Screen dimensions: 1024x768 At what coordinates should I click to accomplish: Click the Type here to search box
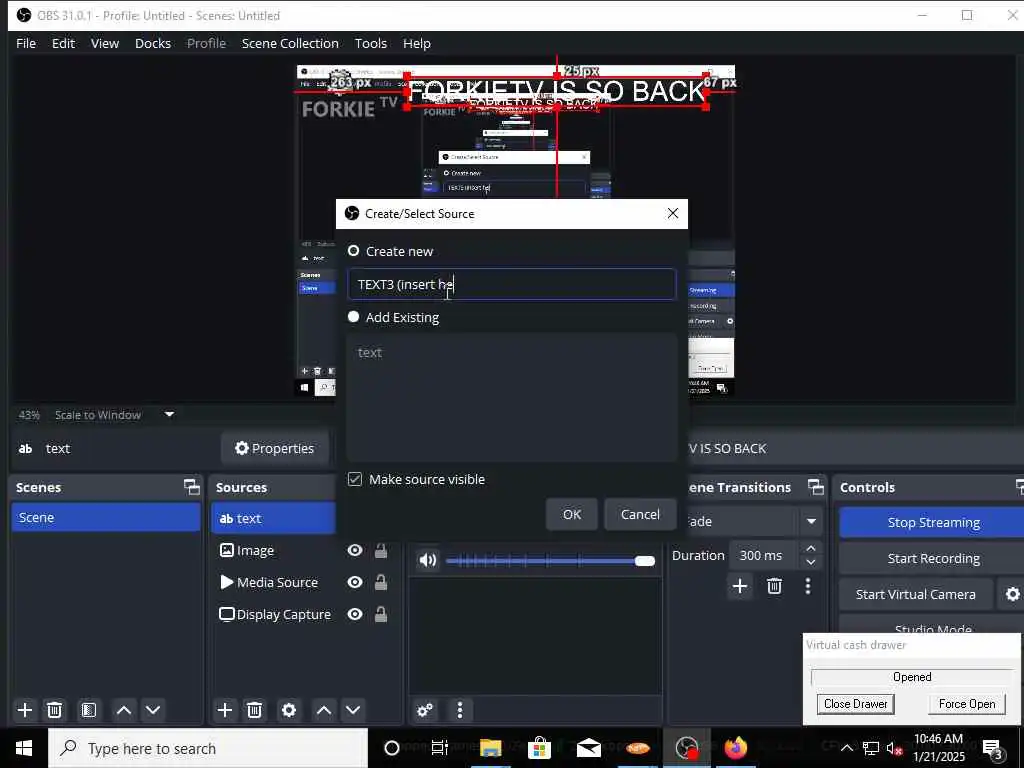coord(208,748)
